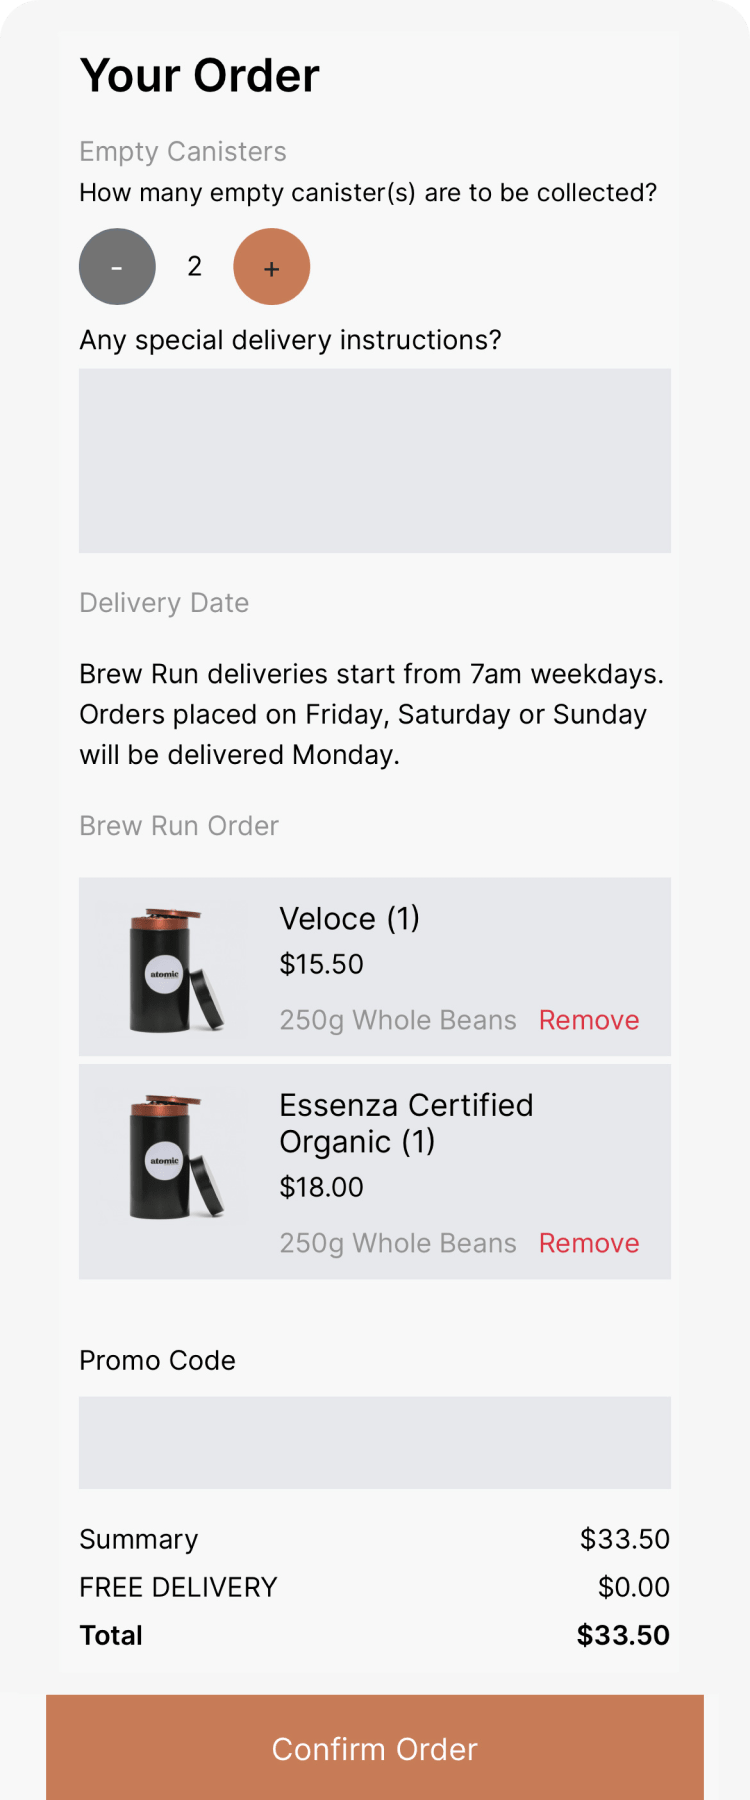
Task: Click the 250g Whole Beans label under Veloce
Action: tap(398, 1020)
